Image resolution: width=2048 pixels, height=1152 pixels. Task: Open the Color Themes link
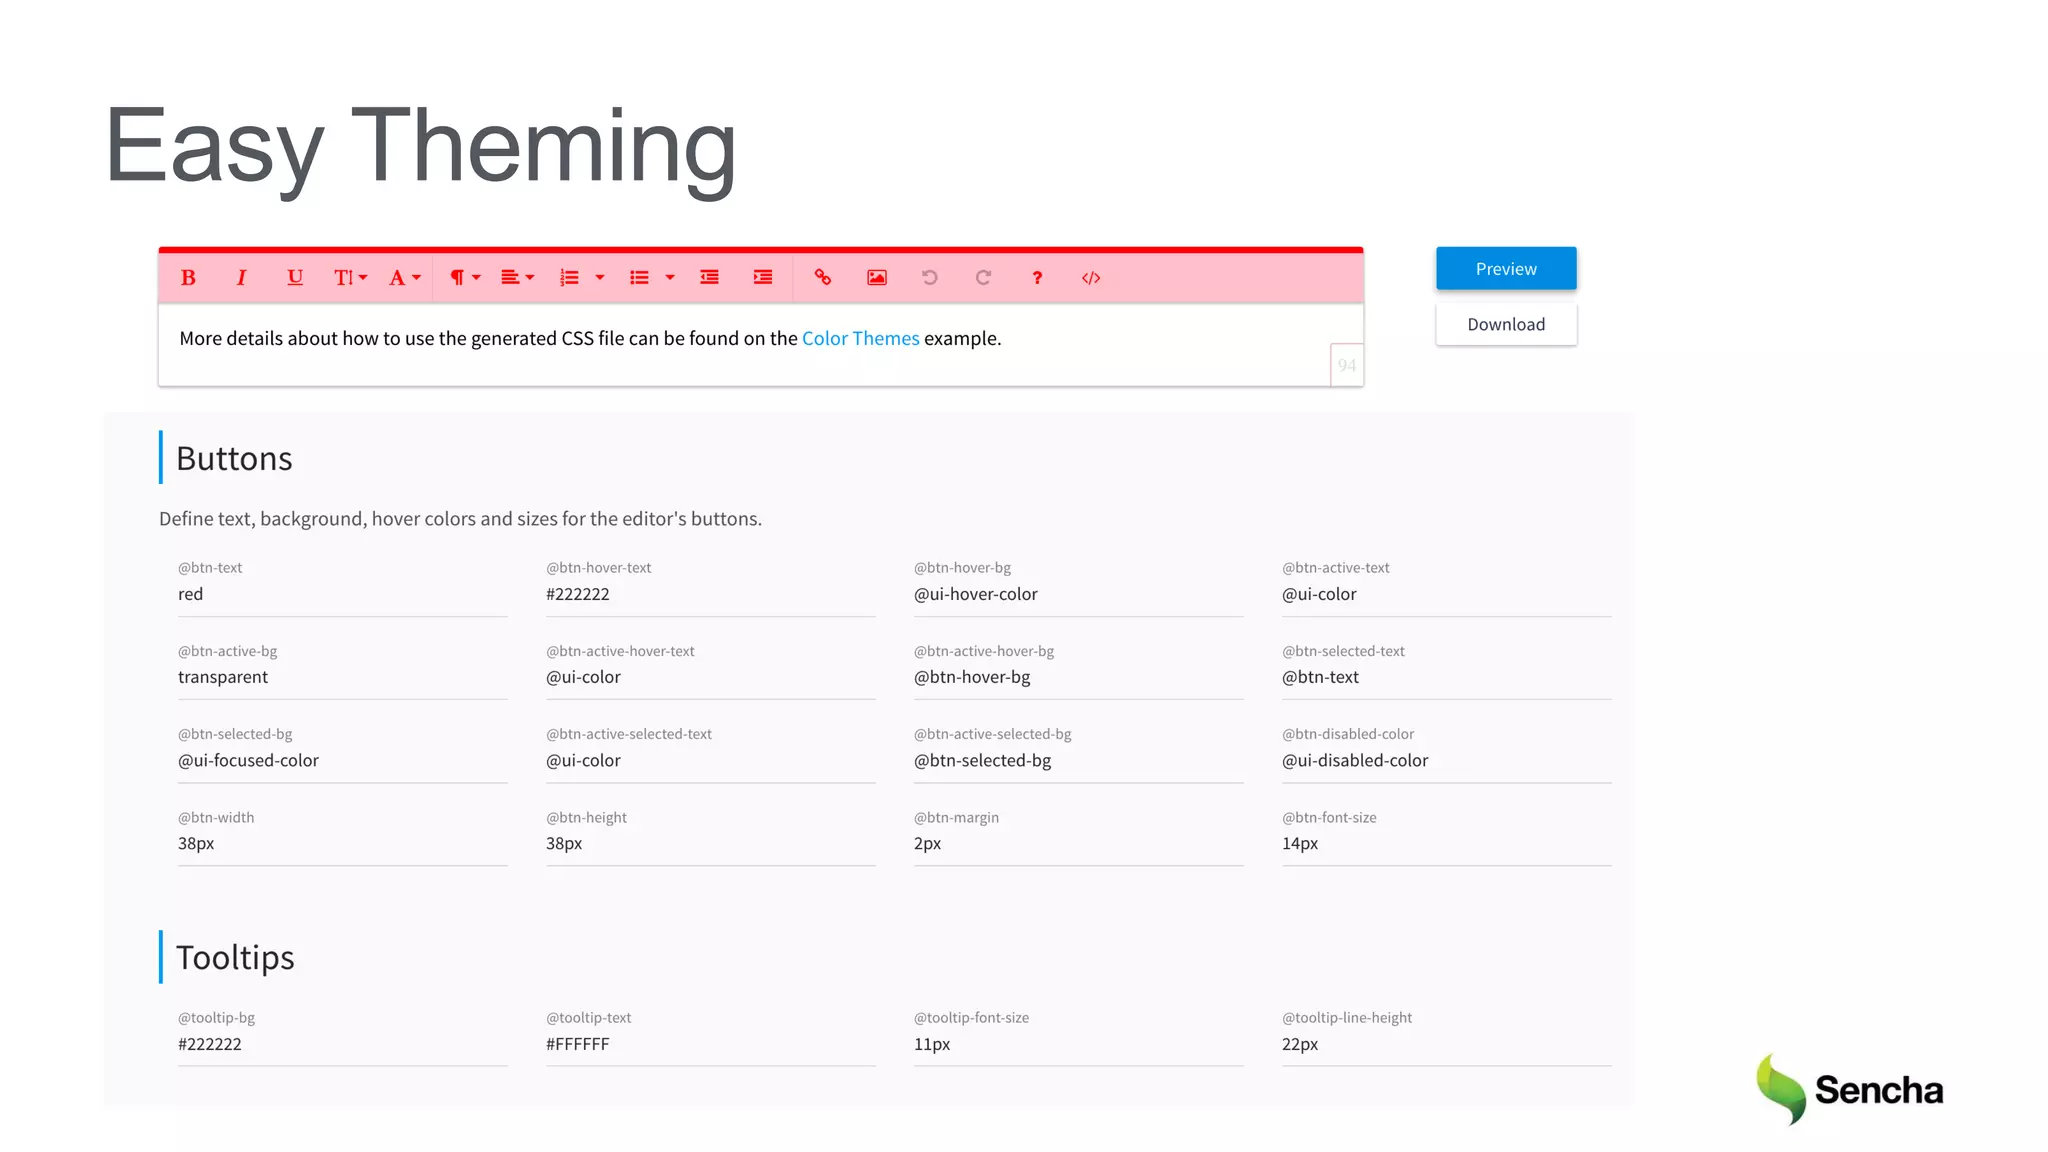tap(860, 338)
